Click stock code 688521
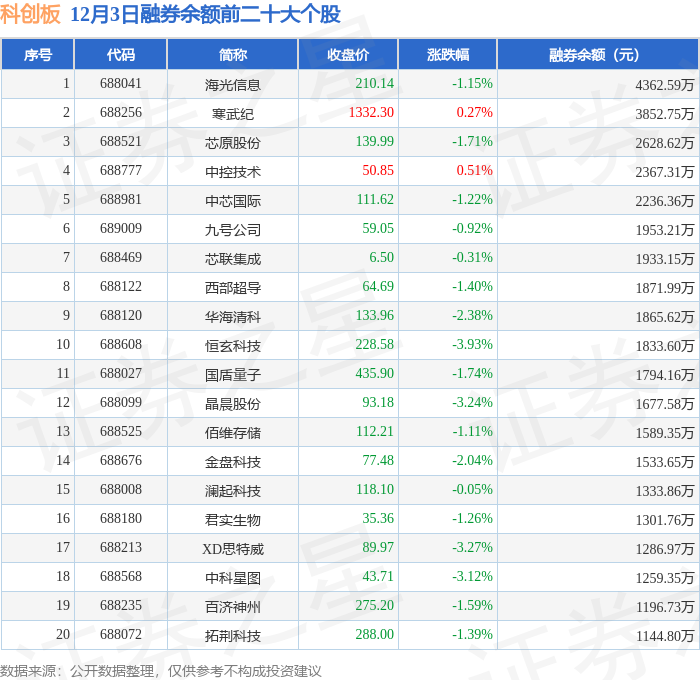 tap(121, 142)
